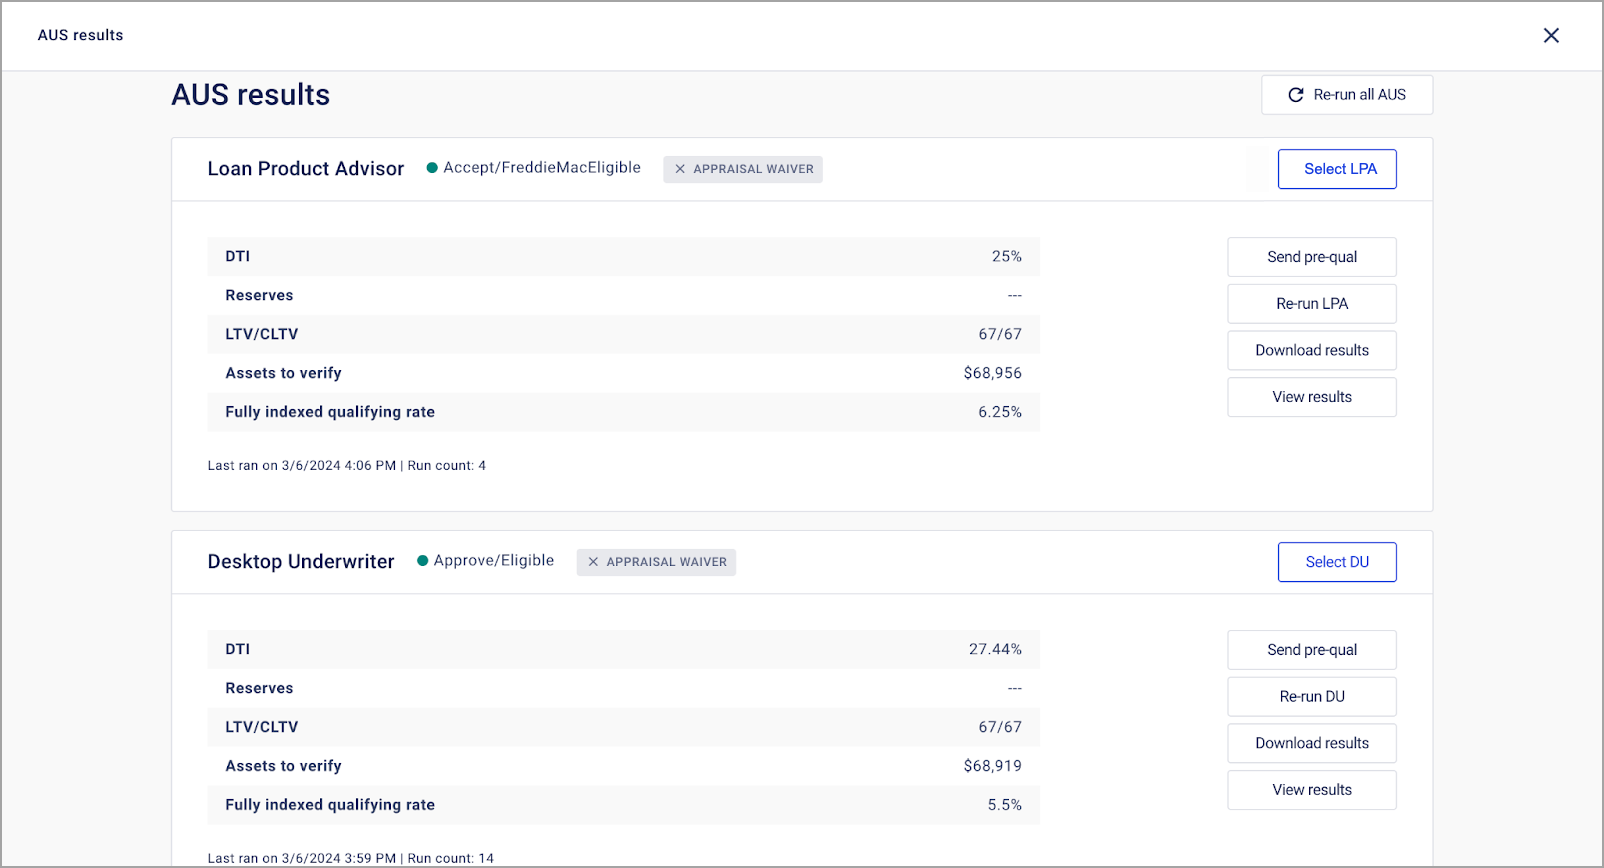1604x868 pixels.
Task: Download results for Desktop Underwriter
Action: (1312, 743)
